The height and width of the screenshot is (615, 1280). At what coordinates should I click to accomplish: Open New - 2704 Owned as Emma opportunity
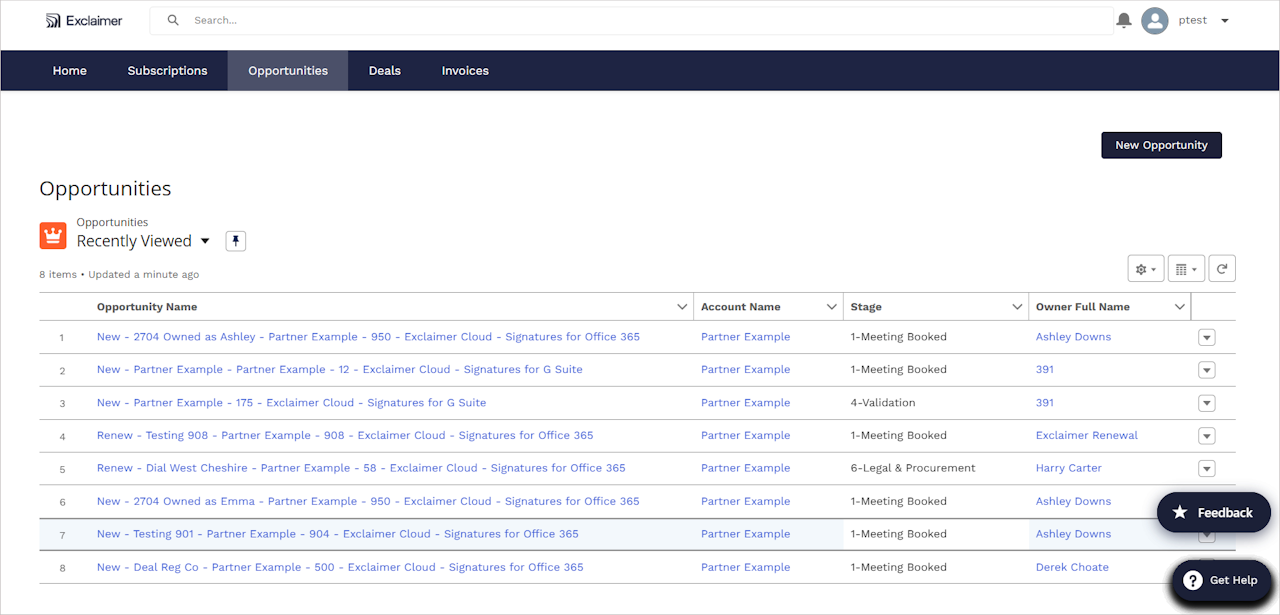pos(368,502)
